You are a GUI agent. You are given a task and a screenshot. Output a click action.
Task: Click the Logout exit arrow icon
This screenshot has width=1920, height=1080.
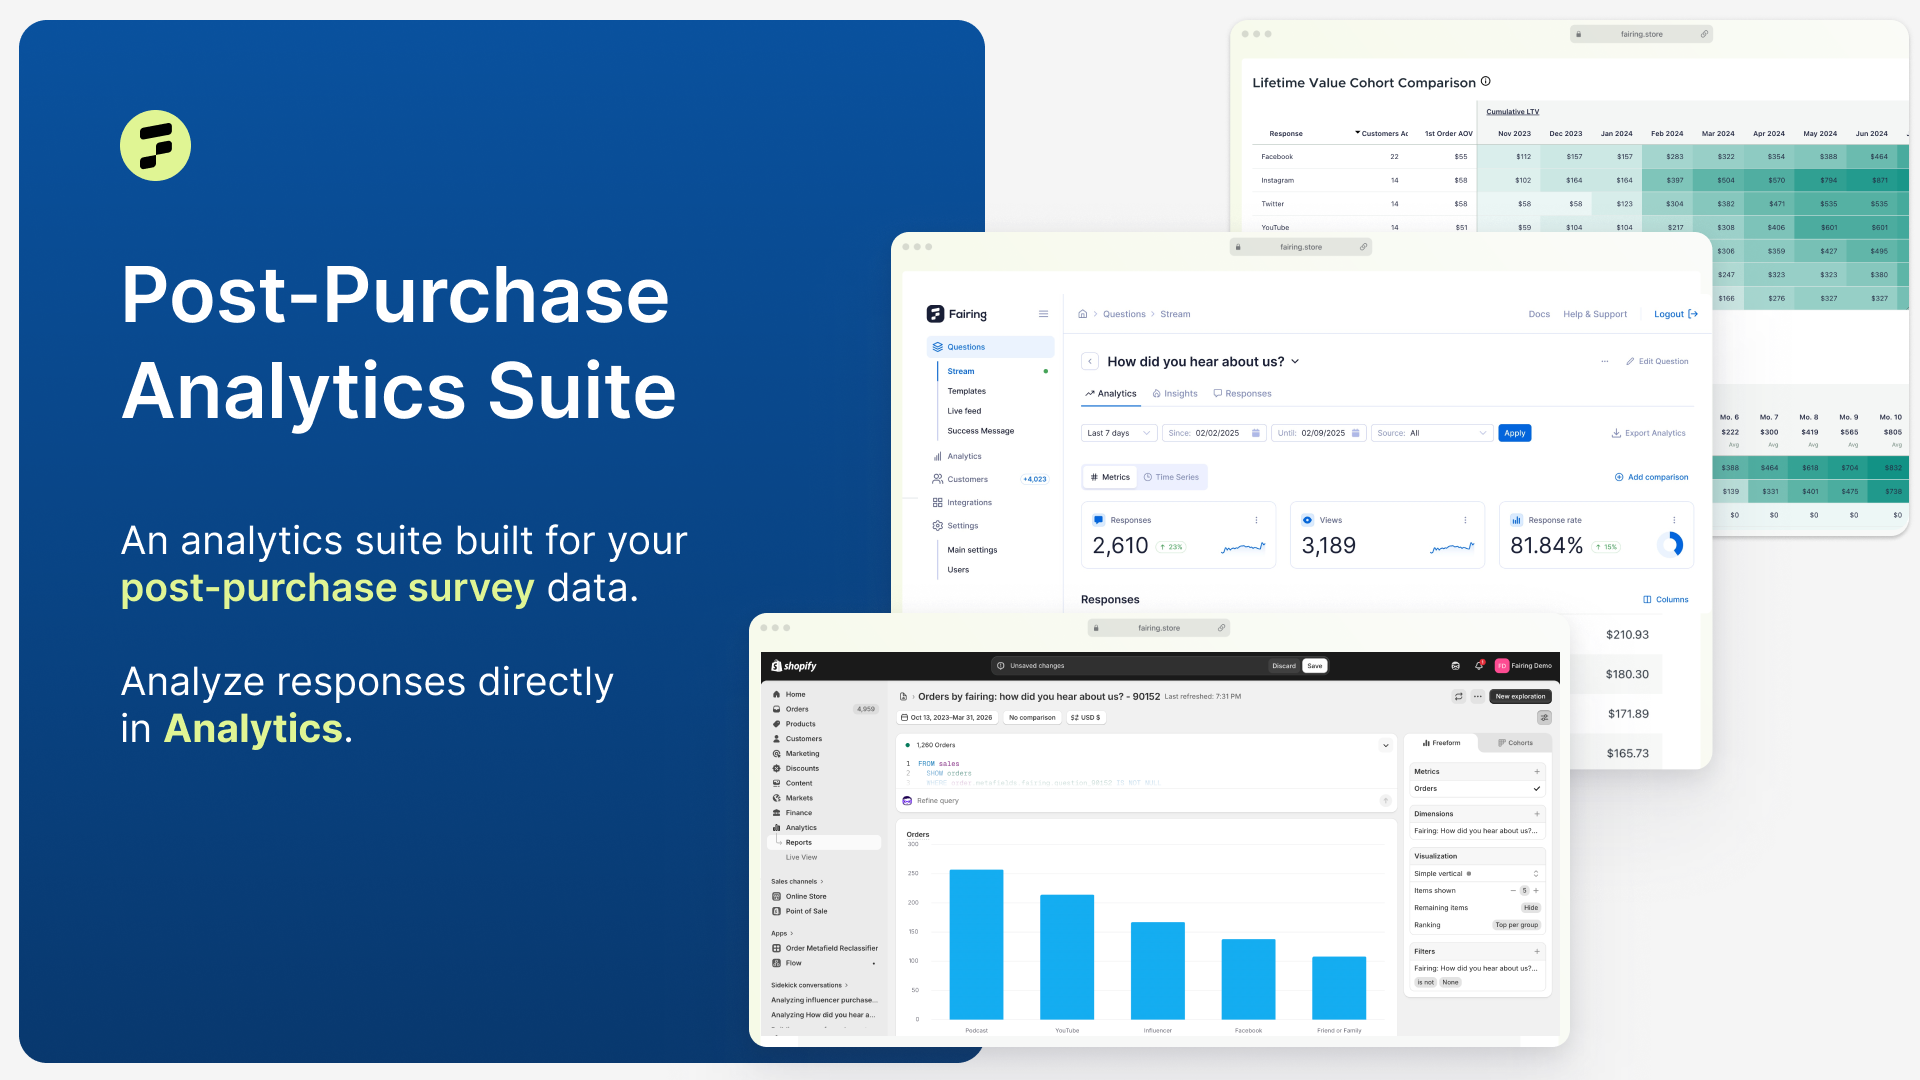point(1693,314)
